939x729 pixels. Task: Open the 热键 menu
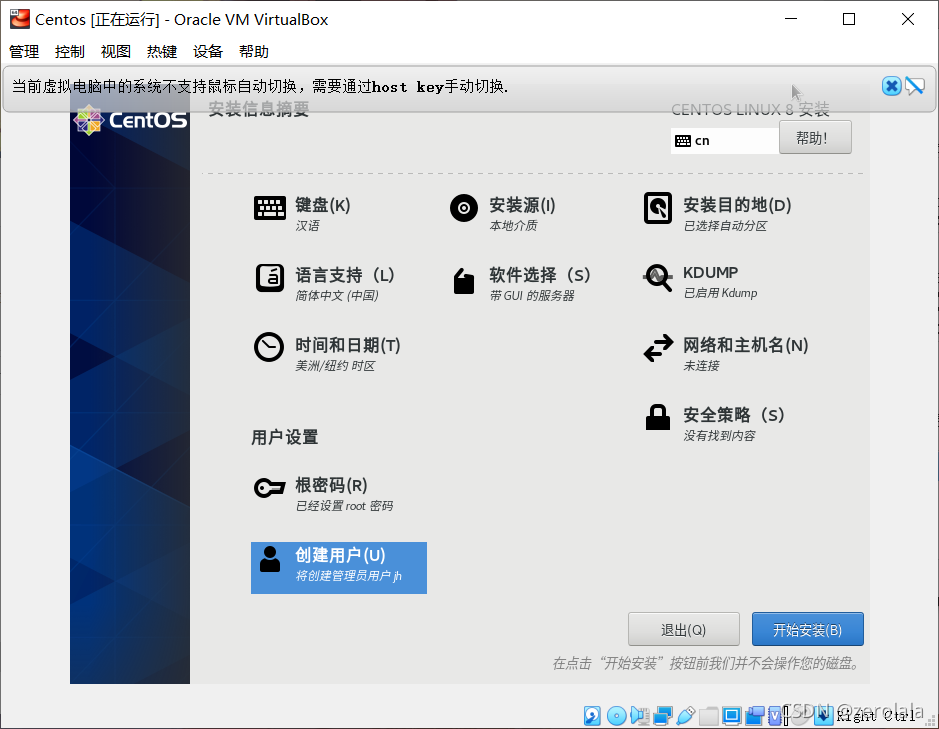tap(162, 52)
